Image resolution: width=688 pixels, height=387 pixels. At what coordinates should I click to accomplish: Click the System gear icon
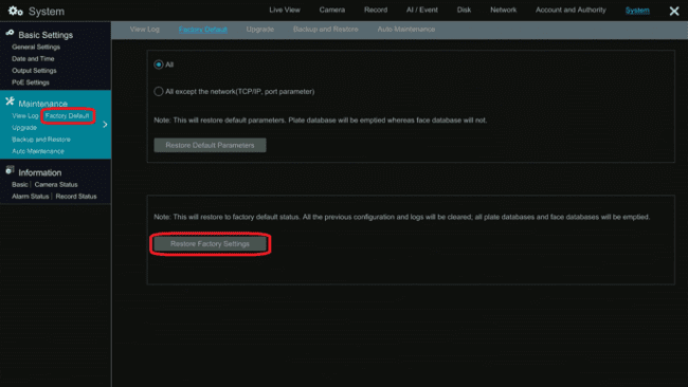point(15,11)
